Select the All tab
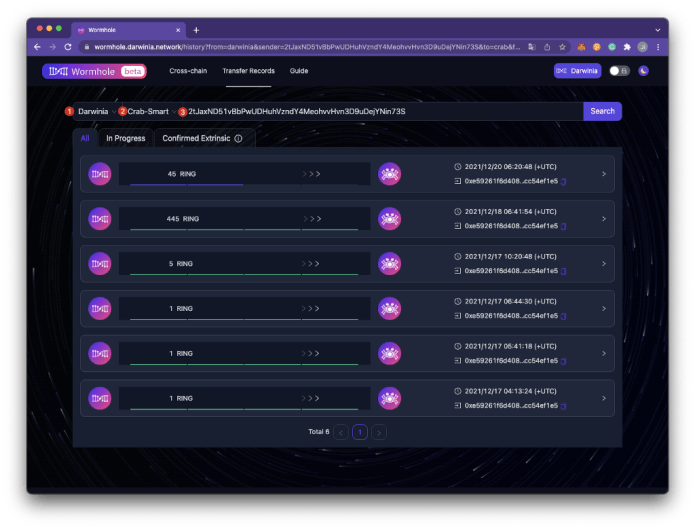The image size is (695, 529). click(85, 138)
